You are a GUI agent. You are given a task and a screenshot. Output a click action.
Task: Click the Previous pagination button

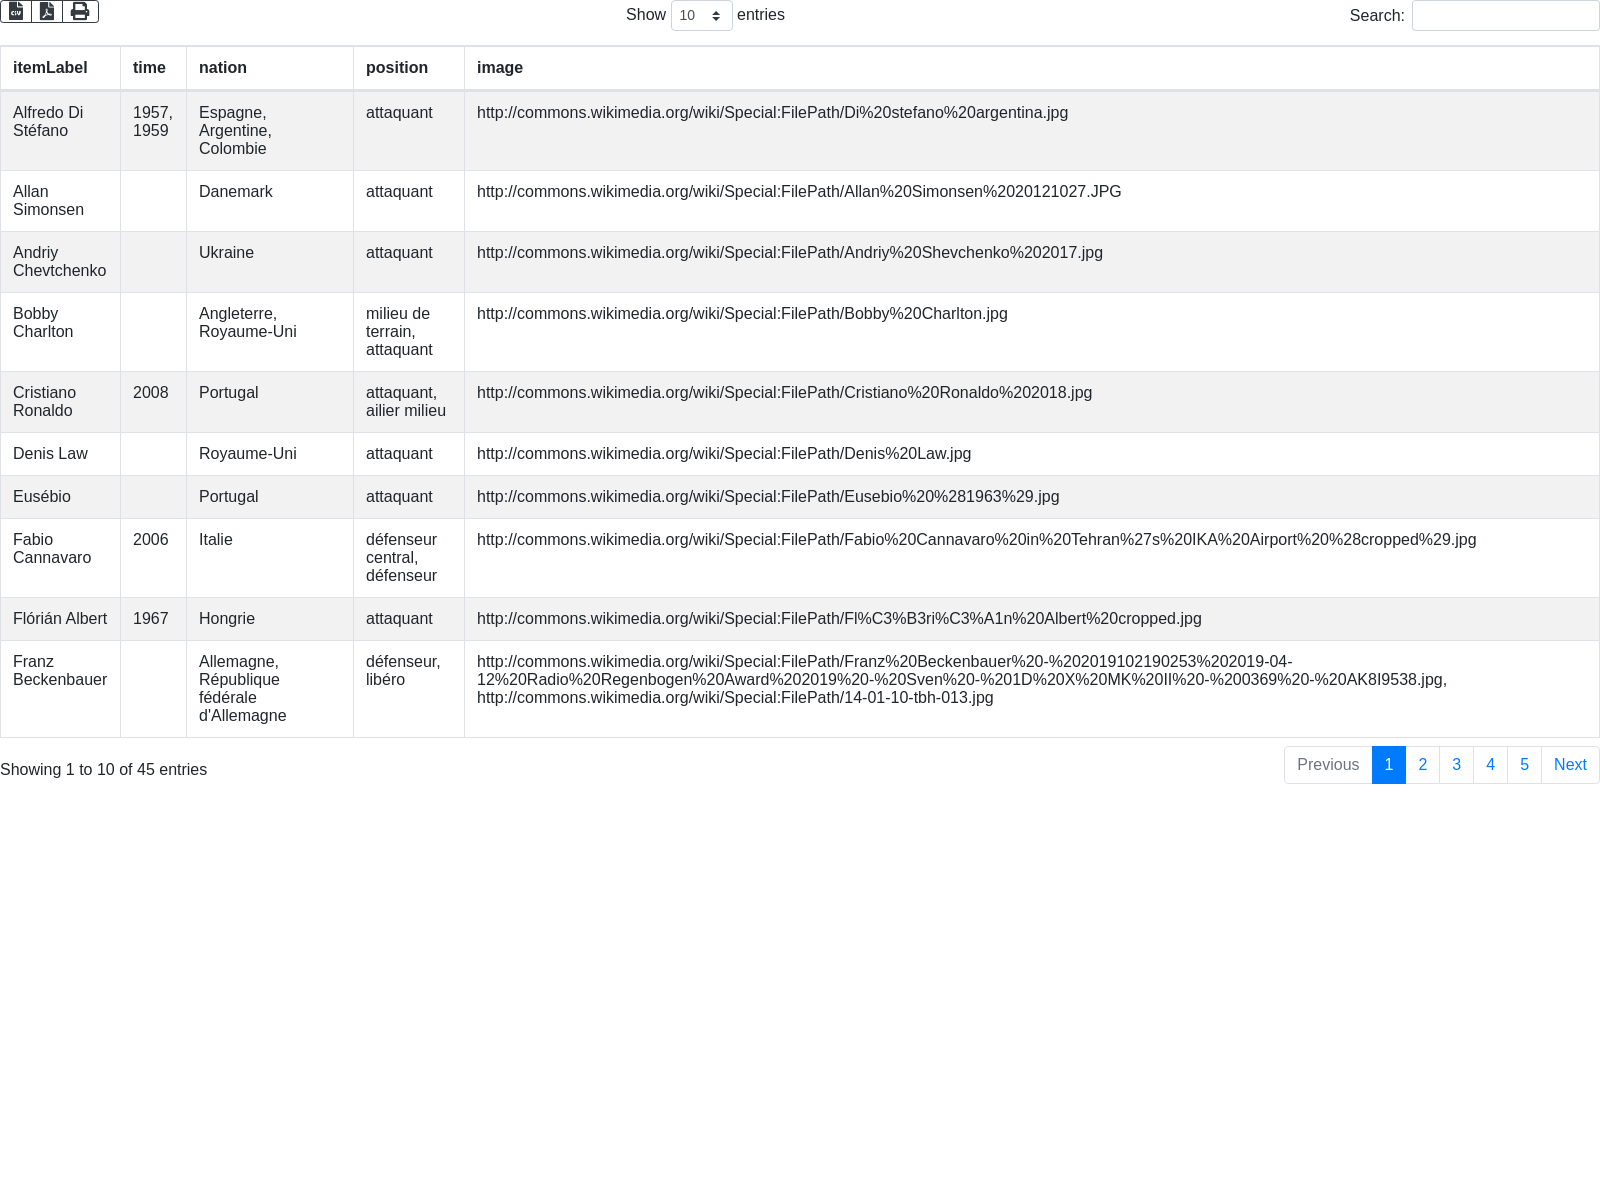1327,765
